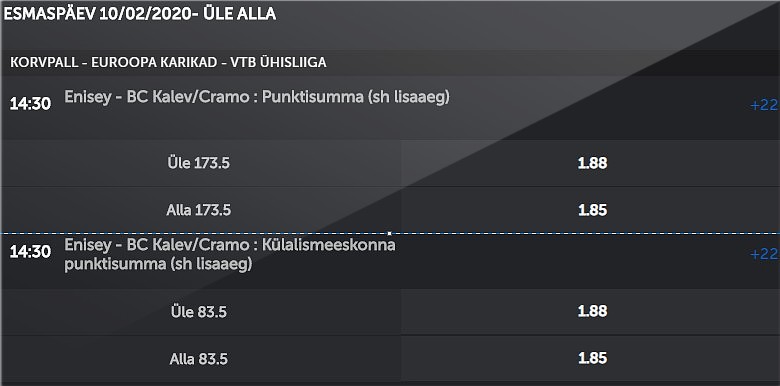Click the 14:30 time of Punktisumma match
This screenshot has width=780, height=386.
[x=30, y=104]
